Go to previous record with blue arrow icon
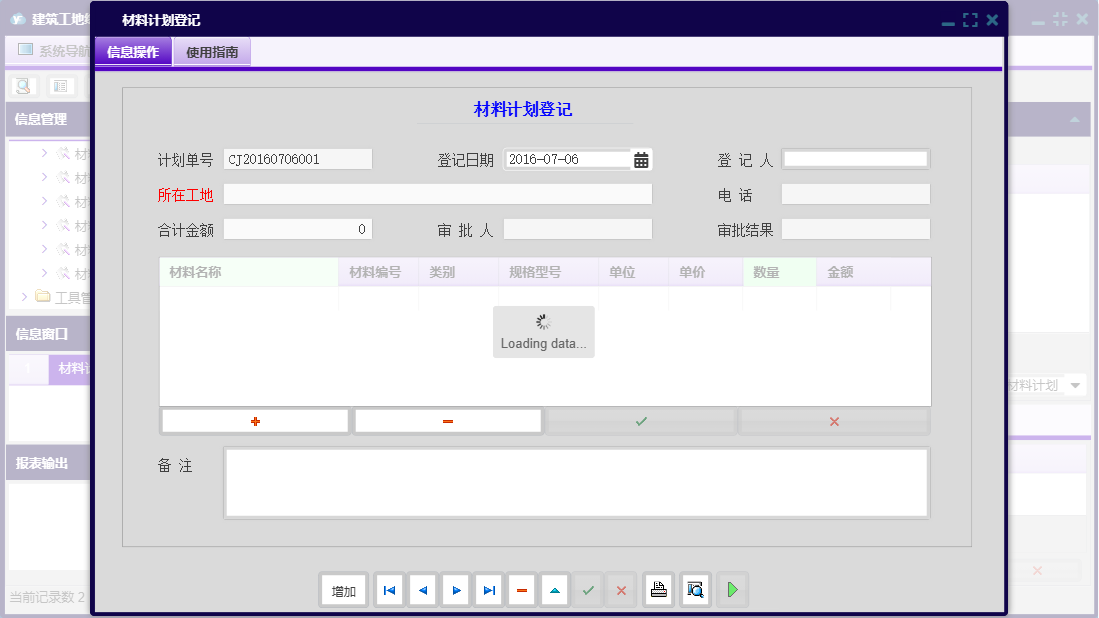 coord(422,590)
